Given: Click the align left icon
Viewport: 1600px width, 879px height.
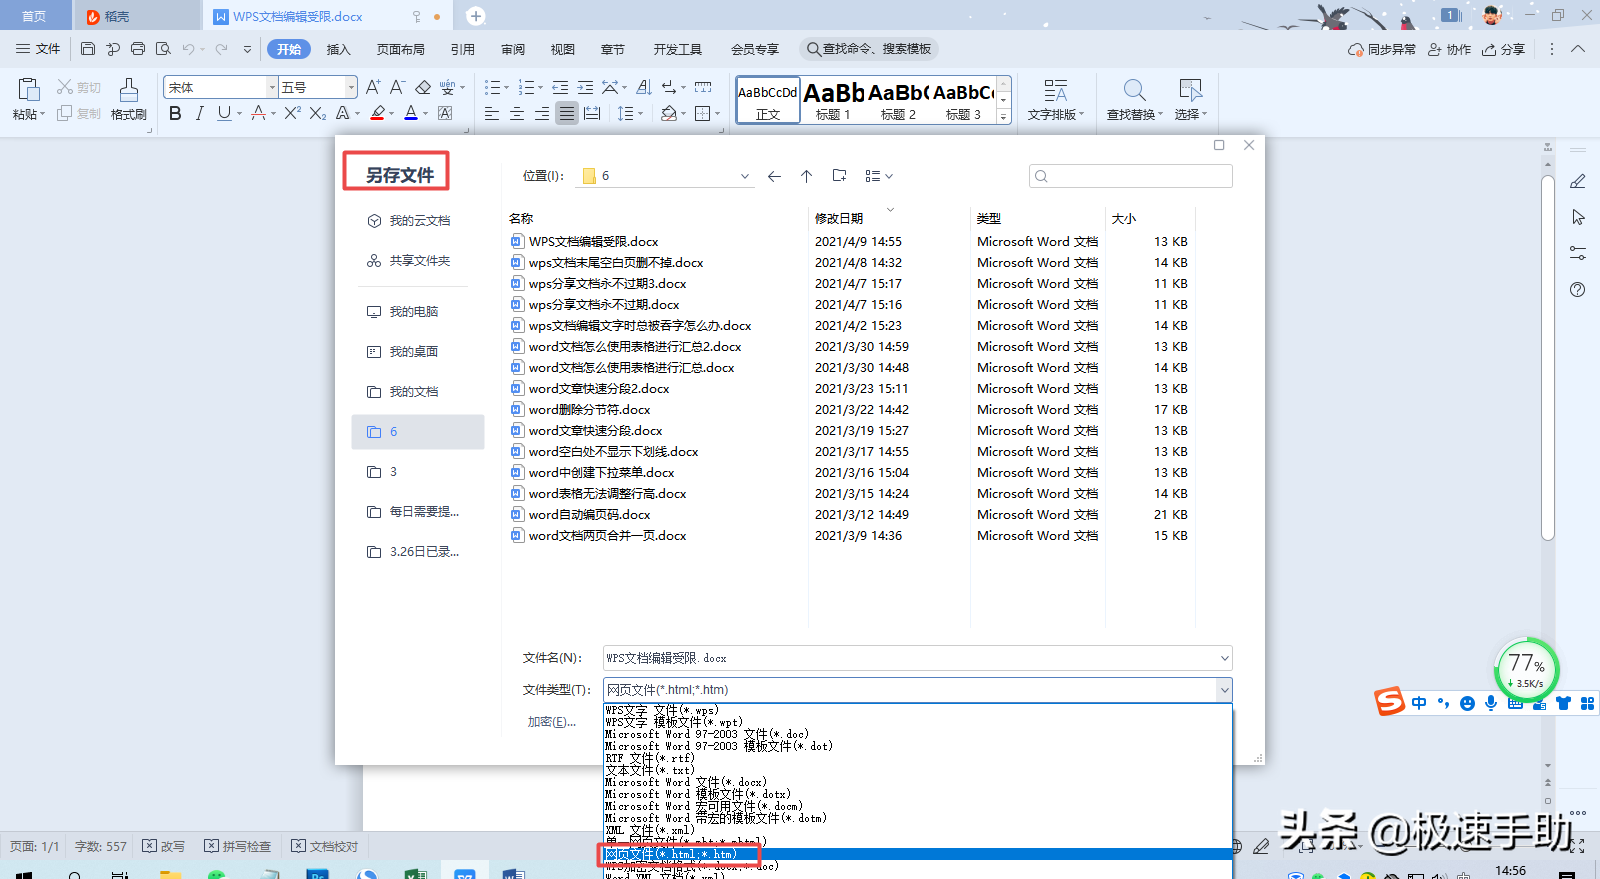Looking at the screenshot, I should 492,114.
